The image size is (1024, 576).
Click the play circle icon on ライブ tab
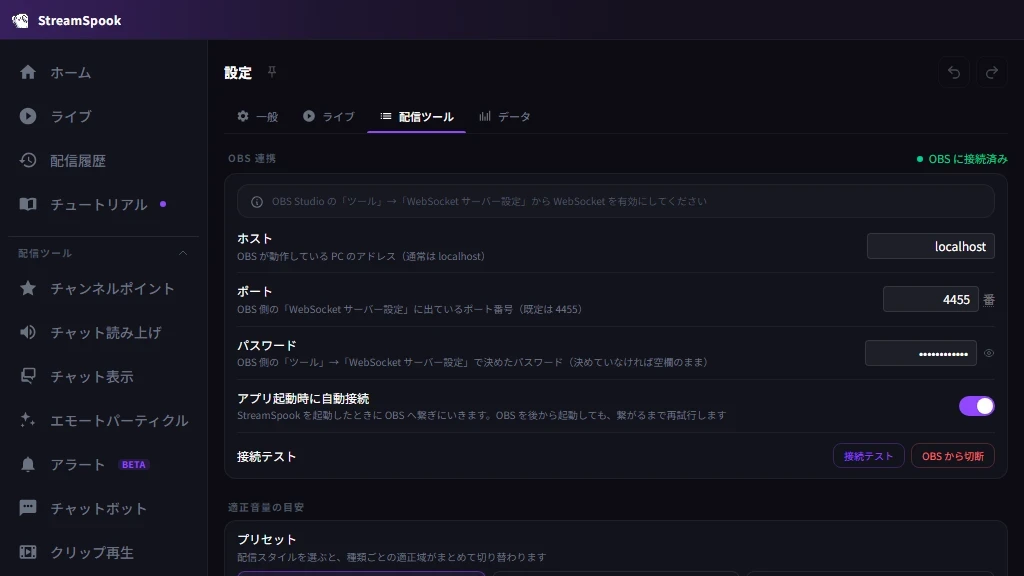click(x=309, y=116)
